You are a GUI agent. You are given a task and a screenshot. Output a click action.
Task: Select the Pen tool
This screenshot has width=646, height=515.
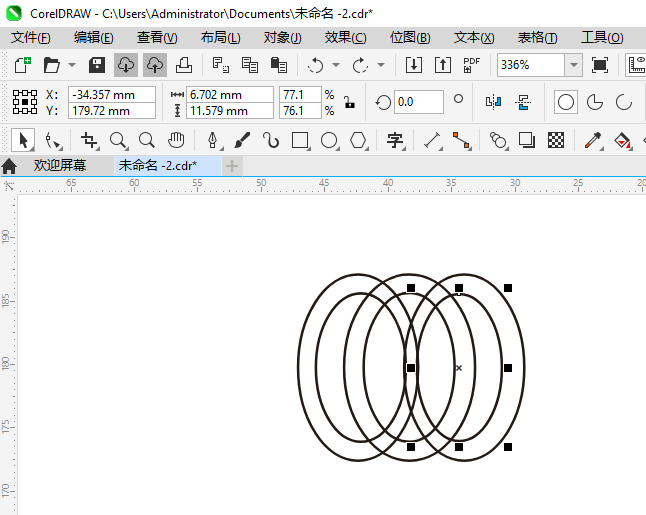pyautogui.click(x=213, y=140)
